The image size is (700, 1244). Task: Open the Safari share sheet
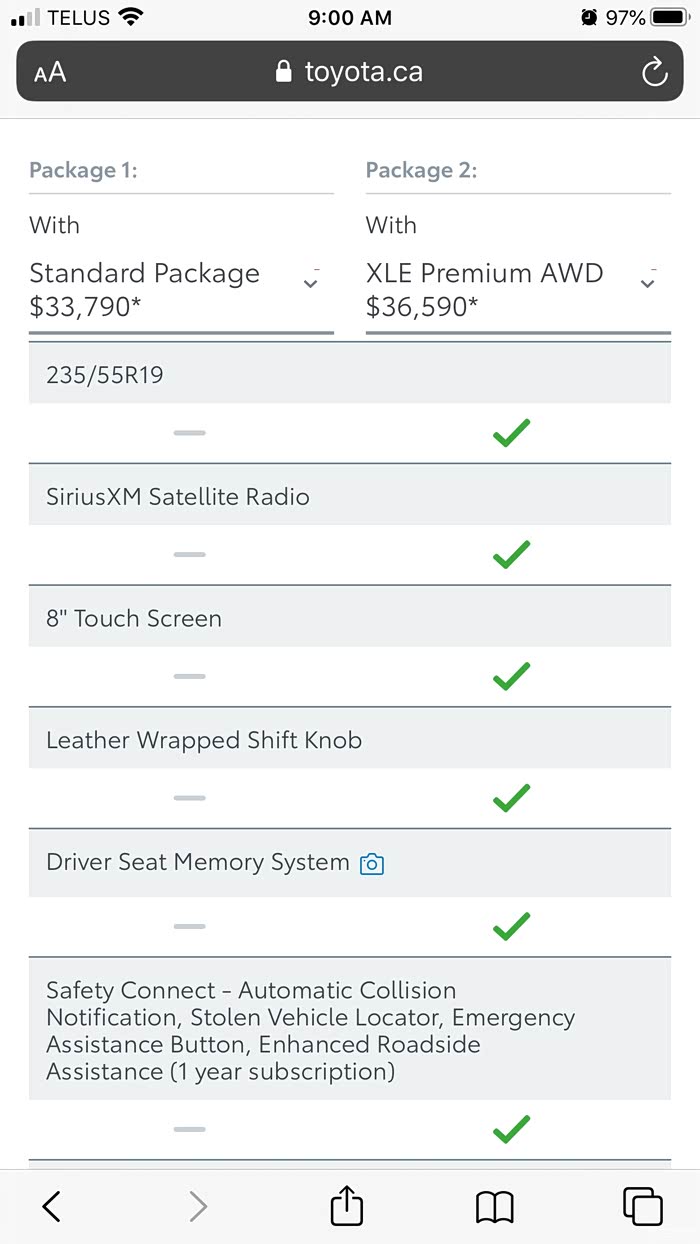346,1205
